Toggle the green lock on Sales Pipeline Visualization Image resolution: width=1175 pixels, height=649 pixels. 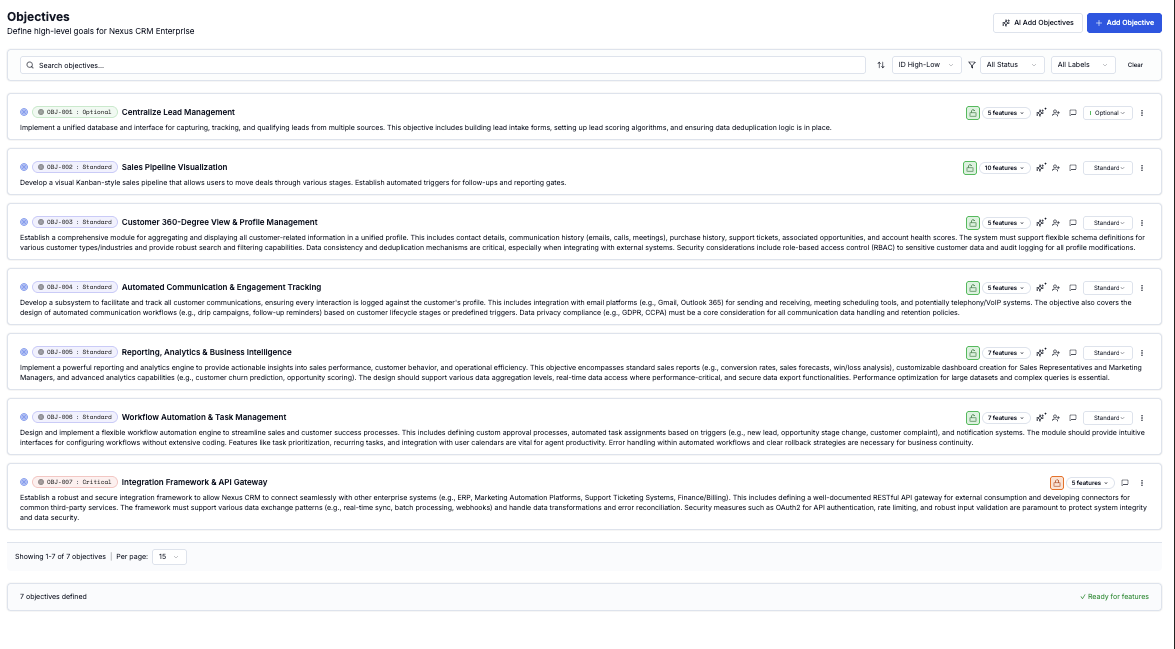click(x=970, y=168)
